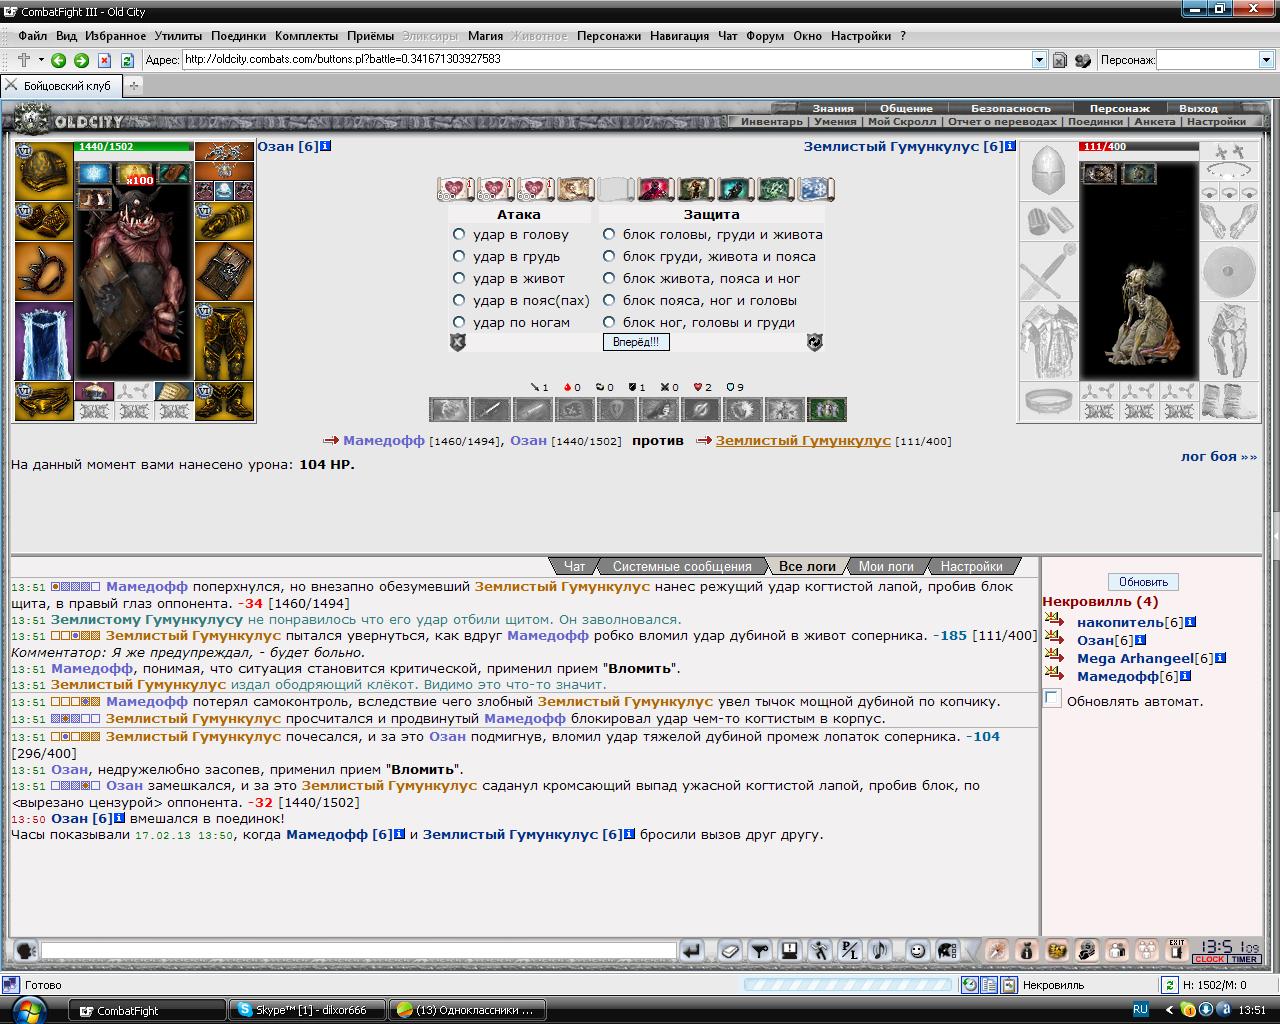Image resolution: width=1280 pixels, height=1024 pixels.
Task: Click the info icon beside Mega Arhangeel
Action: (x=1221, y=658)
